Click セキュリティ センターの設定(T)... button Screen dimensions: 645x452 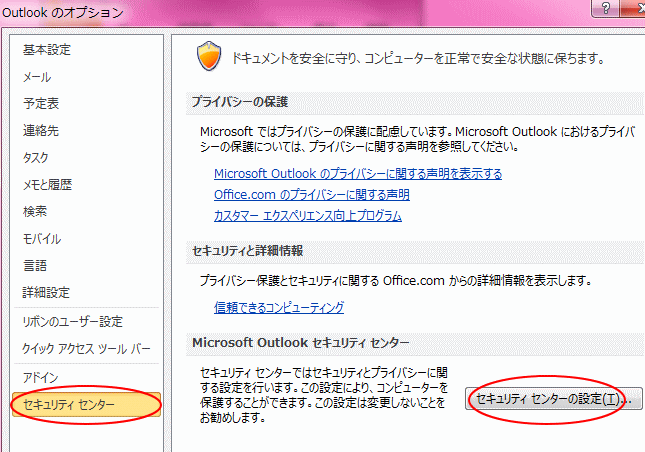tap(553, 399)
